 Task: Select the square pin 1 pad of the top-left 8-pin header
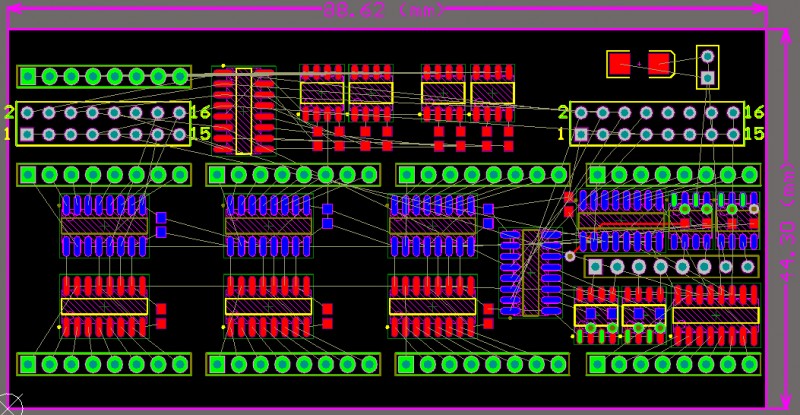28,76
